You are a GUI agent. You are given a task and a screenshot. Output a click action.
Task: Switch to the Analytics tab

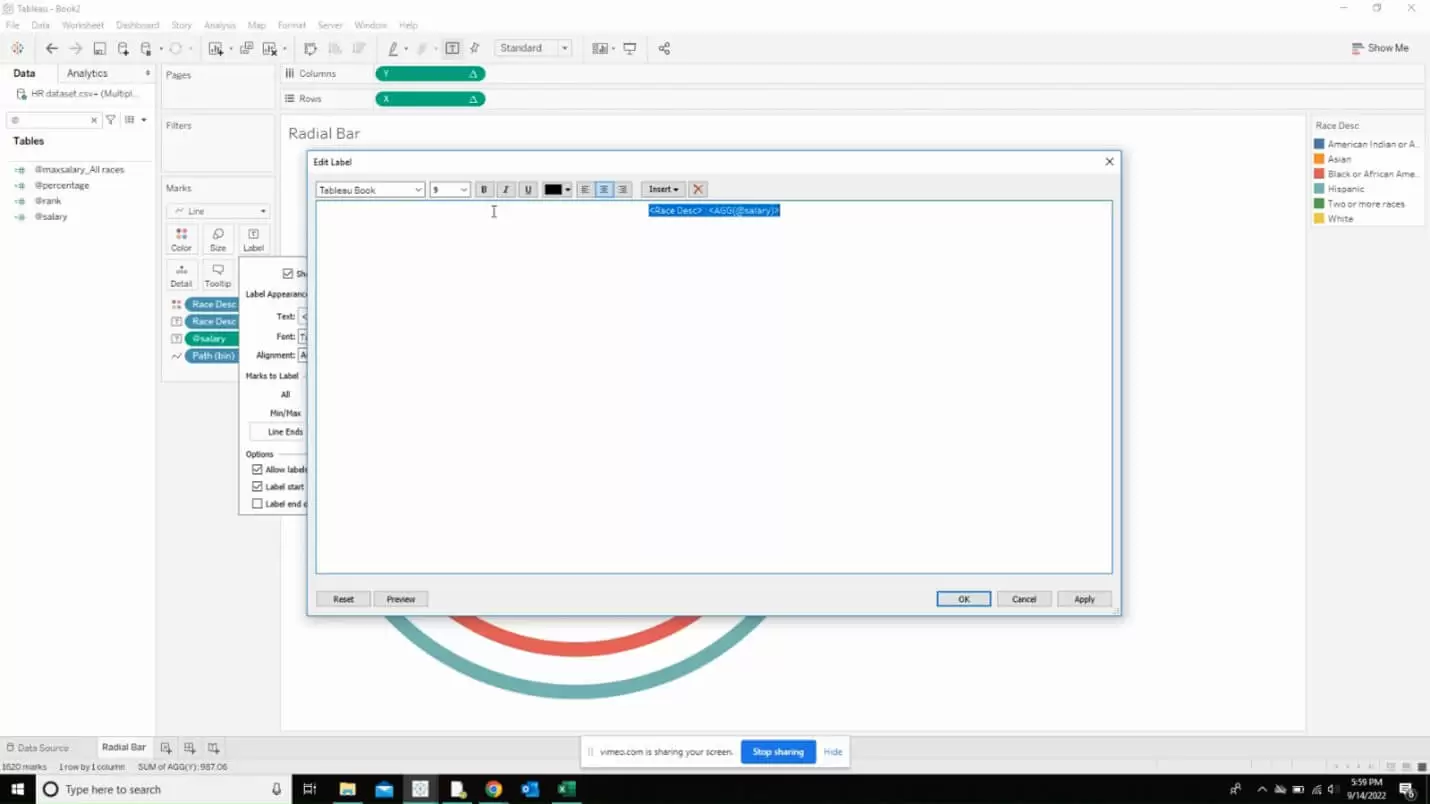[x=87, y=74]
